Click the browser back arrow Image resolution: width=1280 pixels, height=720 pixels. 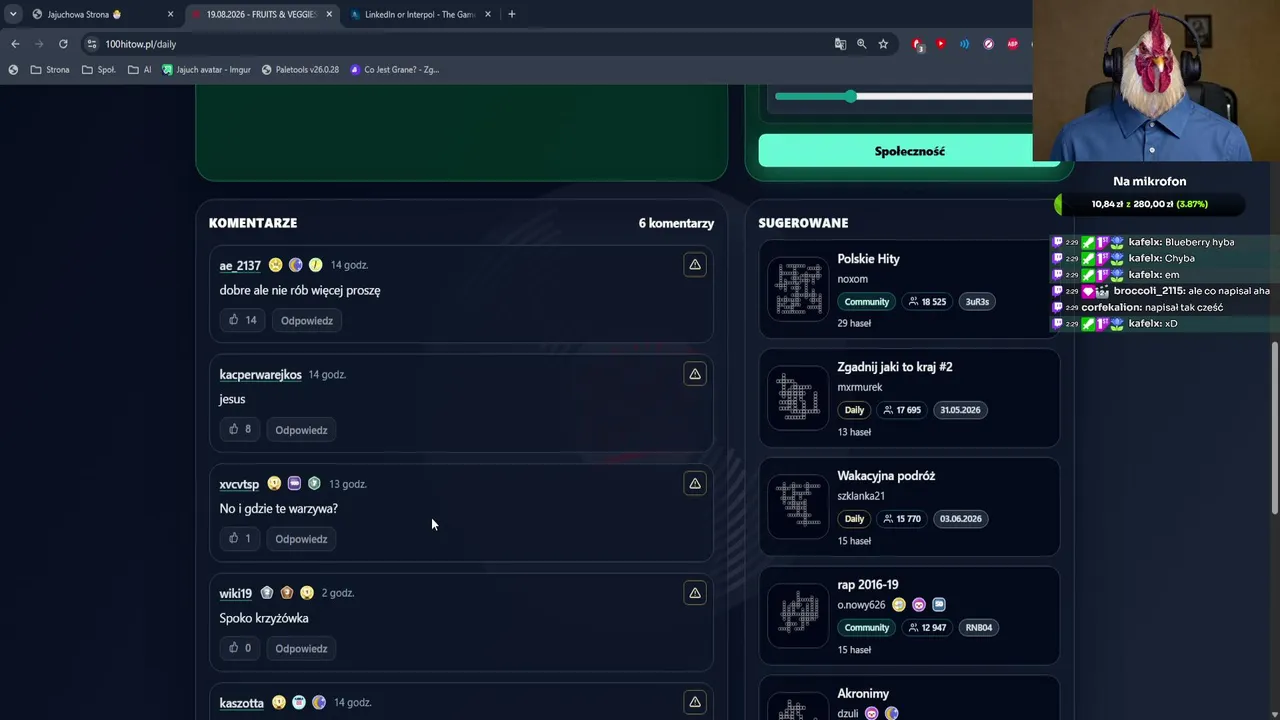[x=15, y=44]
